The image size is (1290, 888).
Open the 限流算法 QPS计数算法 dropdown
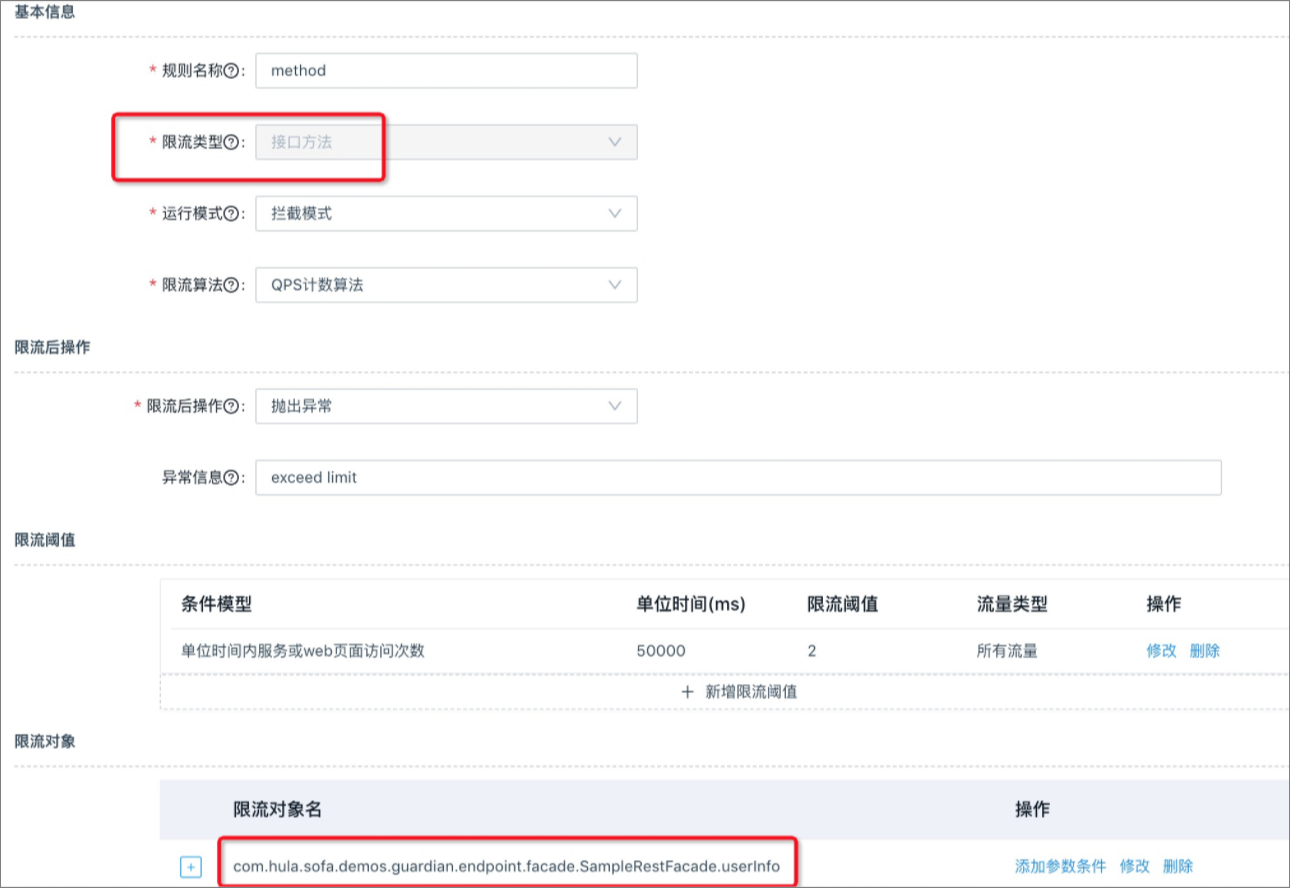coord(446,285)
